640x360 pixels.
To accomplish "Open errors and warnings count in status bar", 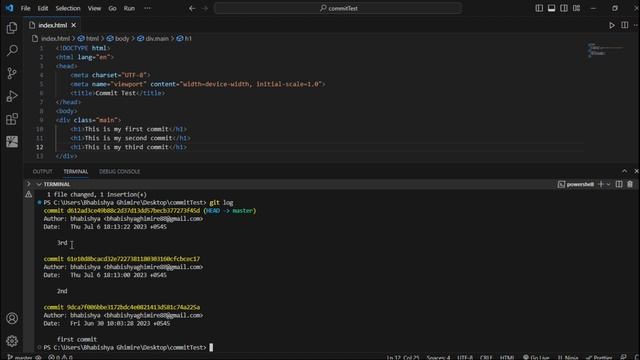I will point(60,357).
